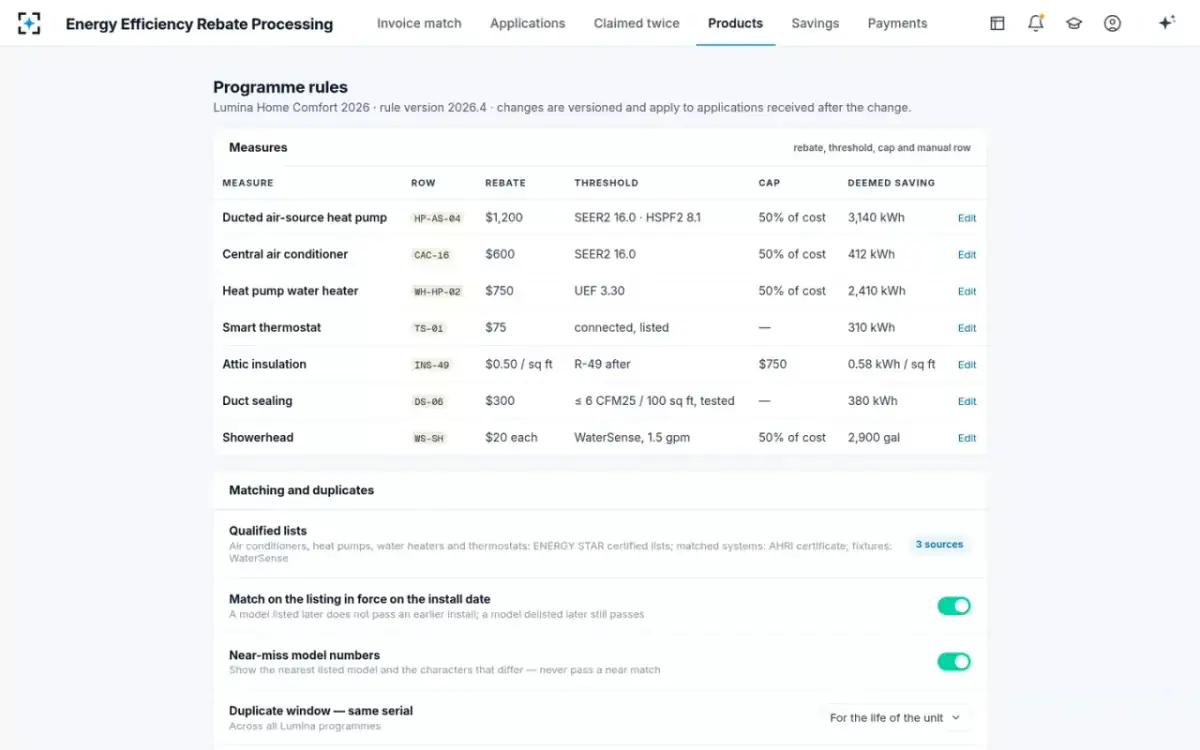
Task: Click the Smart thermostat measure name
Action: point(272,327)
